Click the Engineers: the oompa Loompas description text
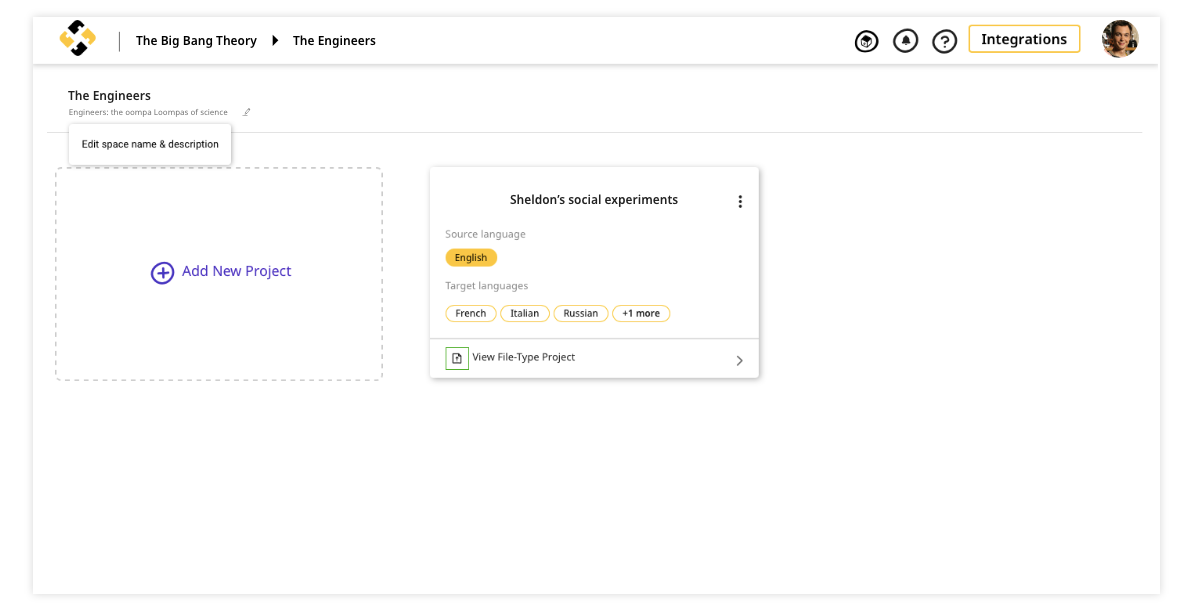This screenshot has height=610, width=1191. tap(148, 112)
